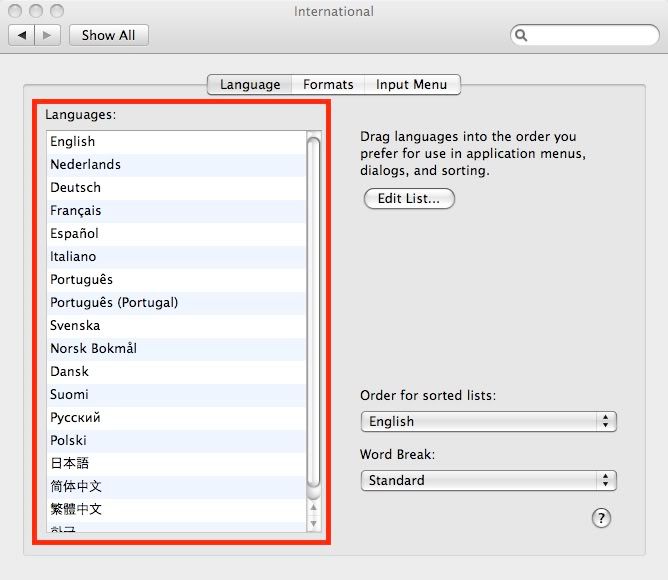Select English in the languages list

[x=73, y=141]
